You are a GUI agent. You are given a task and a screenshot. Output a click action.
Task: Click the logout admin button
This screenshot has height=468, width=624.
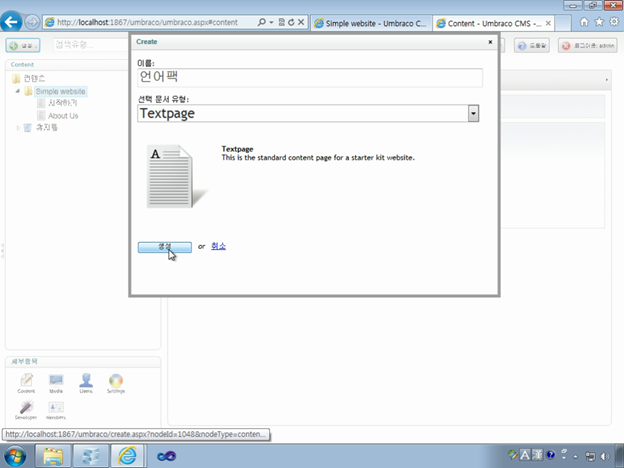[x=588, y=46]
